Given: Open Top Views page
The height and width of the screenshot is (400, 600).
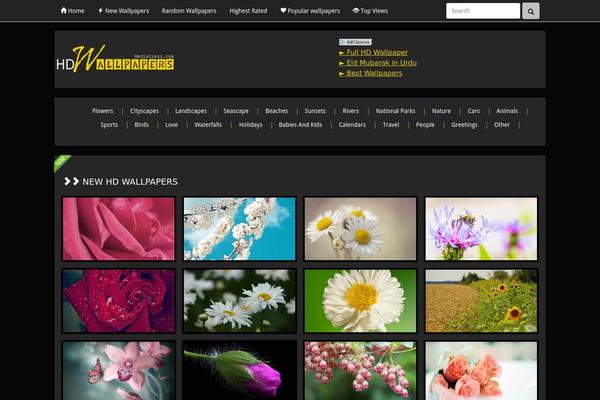Looking at the screenshot, I should click(x=370, y=11).
